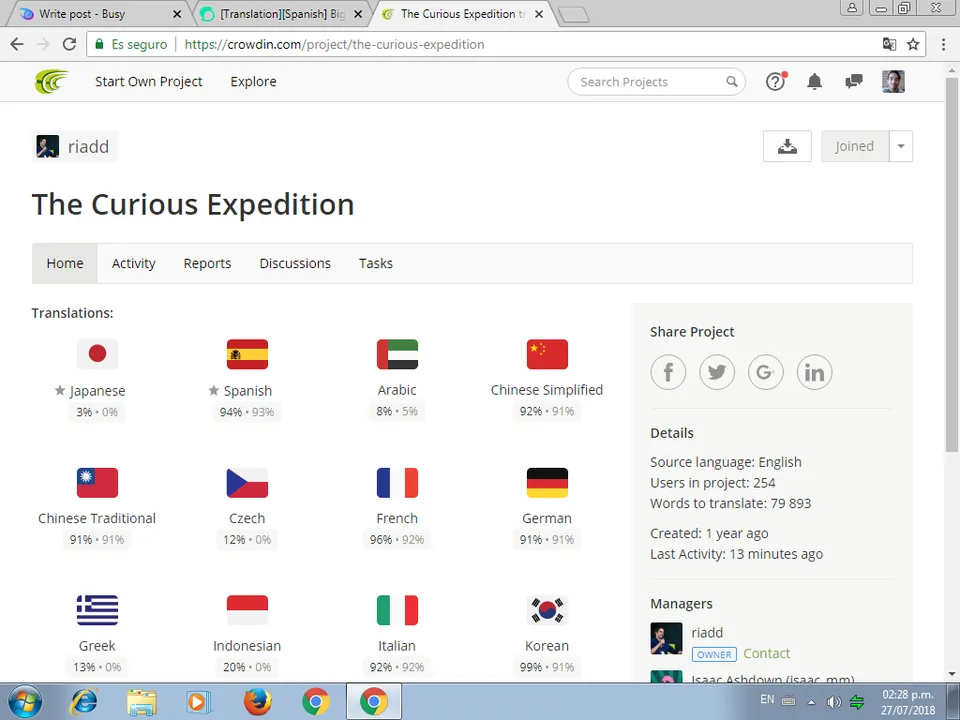Open riadd manager profile name
The height and width of the screenshot is (720, 960).
coord(707,632)
